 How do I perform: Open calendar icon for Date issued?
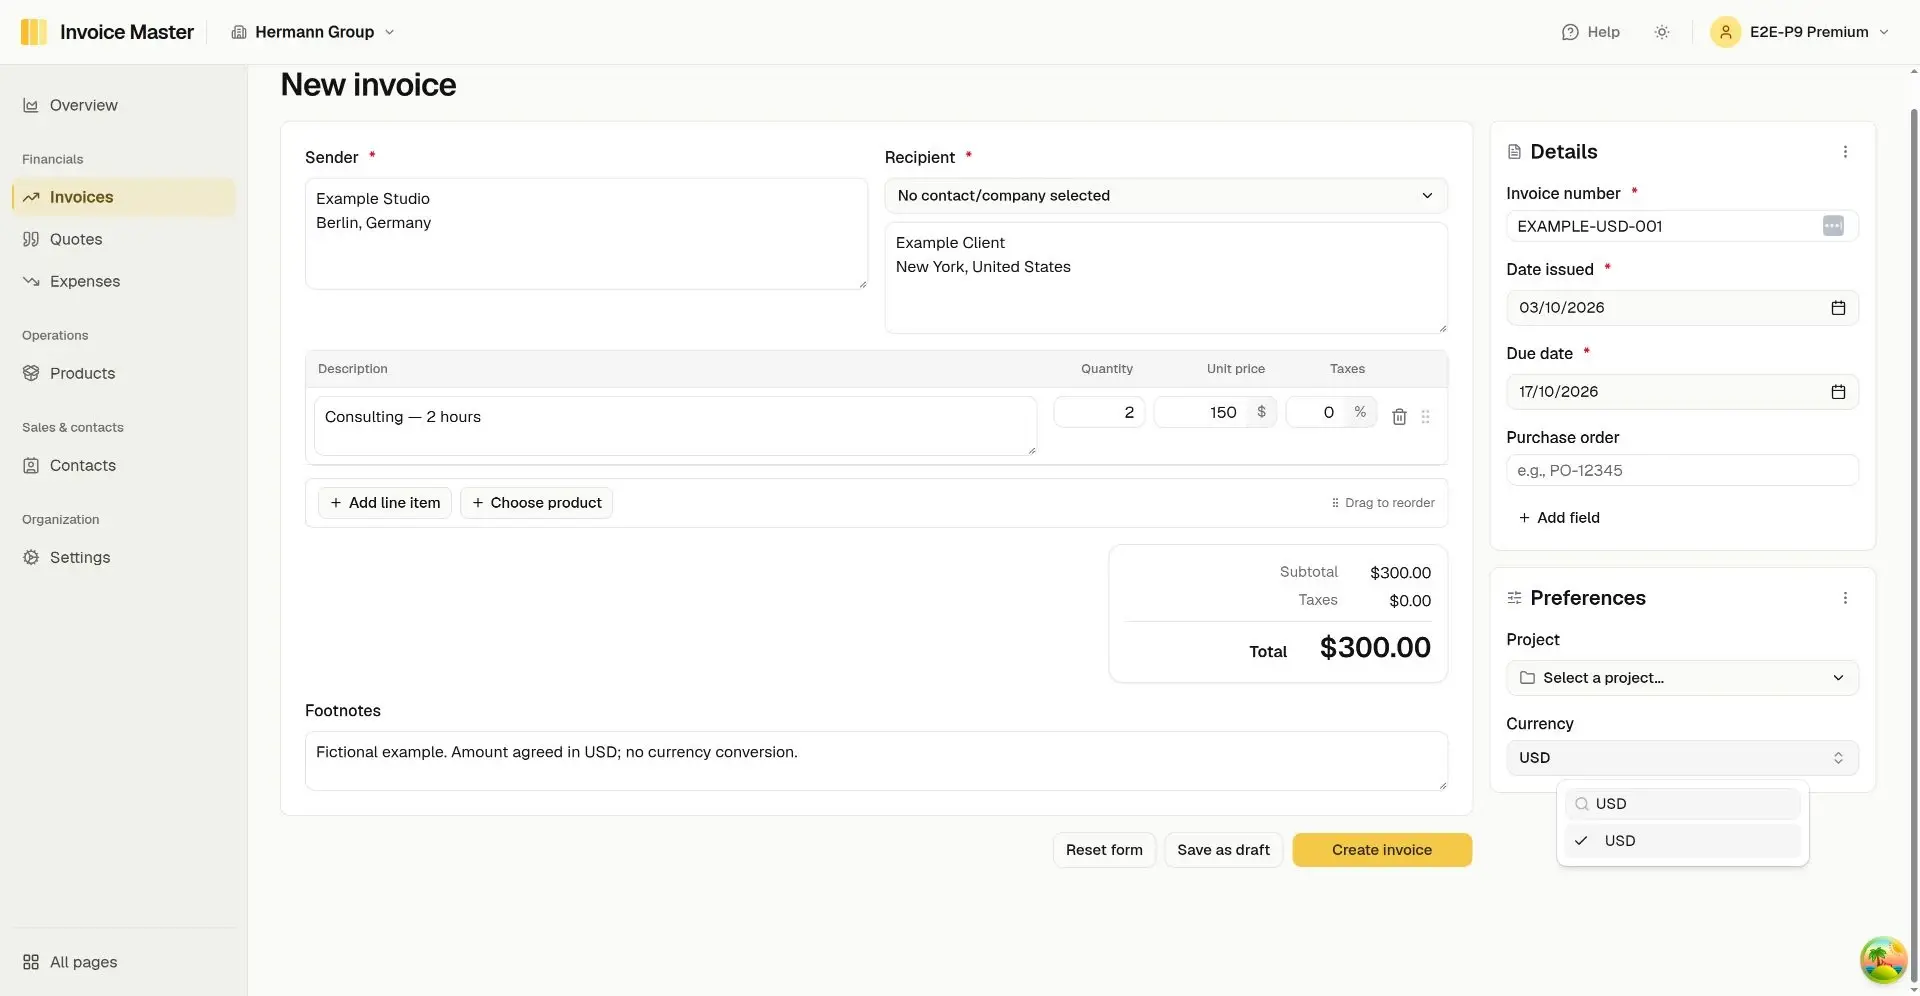[x=1838, y=308]
